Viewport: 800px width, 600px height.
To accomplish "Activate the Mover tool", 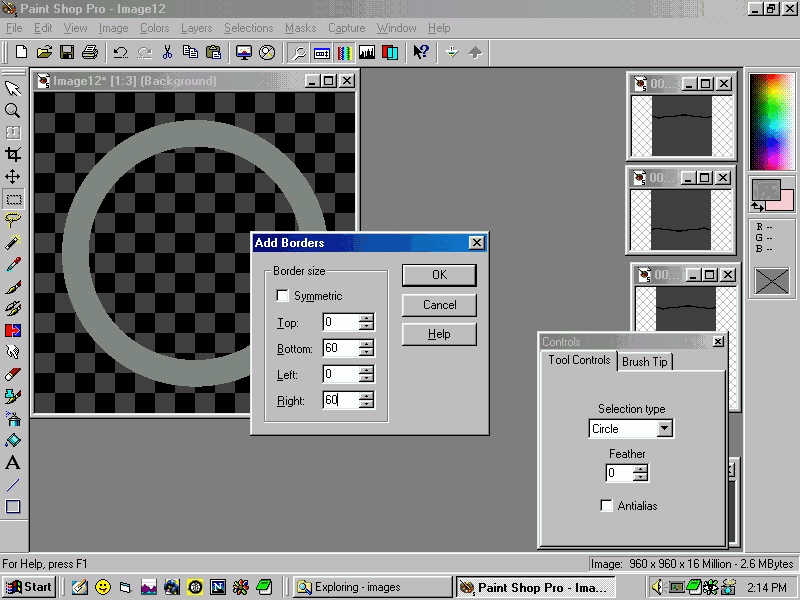I will coord(13,177).
